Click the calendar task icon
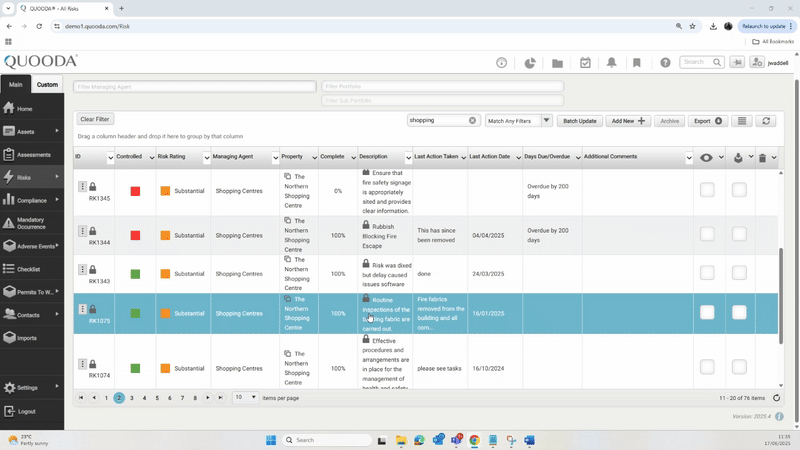 (585, 63)
